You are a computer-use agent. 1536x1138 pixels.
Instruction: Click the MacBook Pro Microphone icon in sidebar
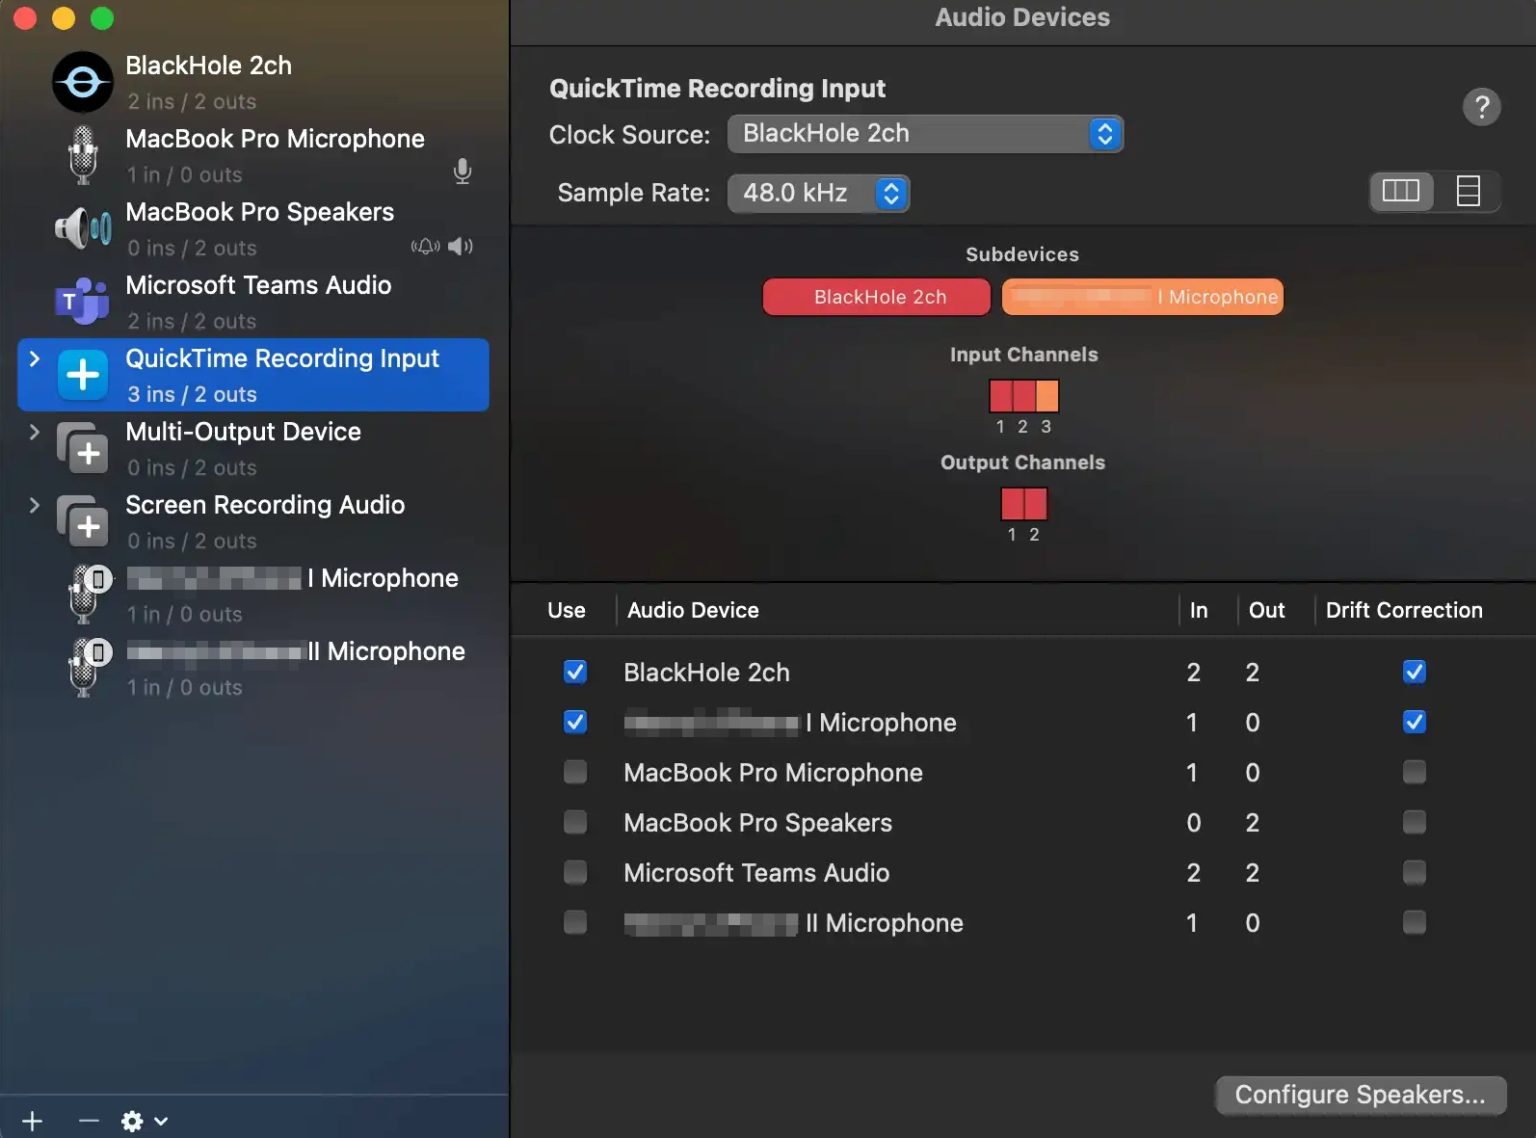click(82, 155)
